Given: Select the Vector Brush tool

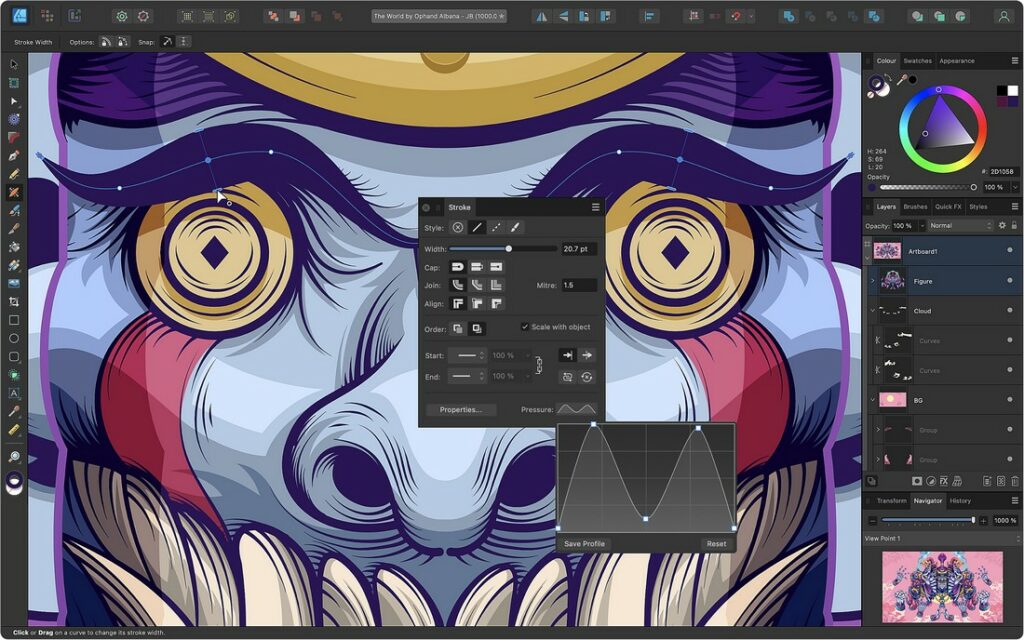Looking at the screenshot, I should tap(14, 192).
